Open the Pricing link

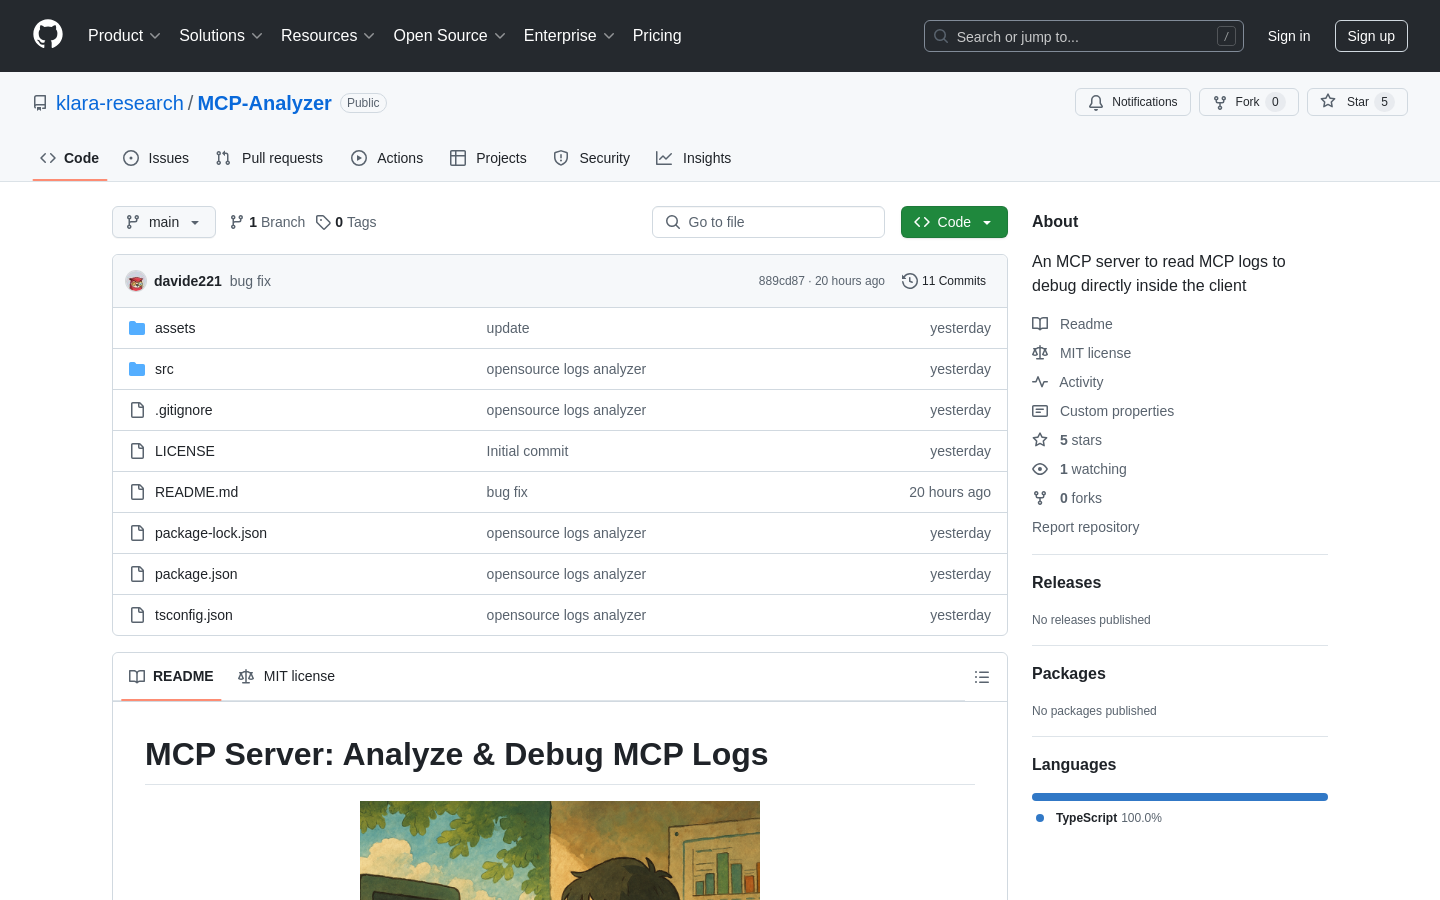coord(657,36)
